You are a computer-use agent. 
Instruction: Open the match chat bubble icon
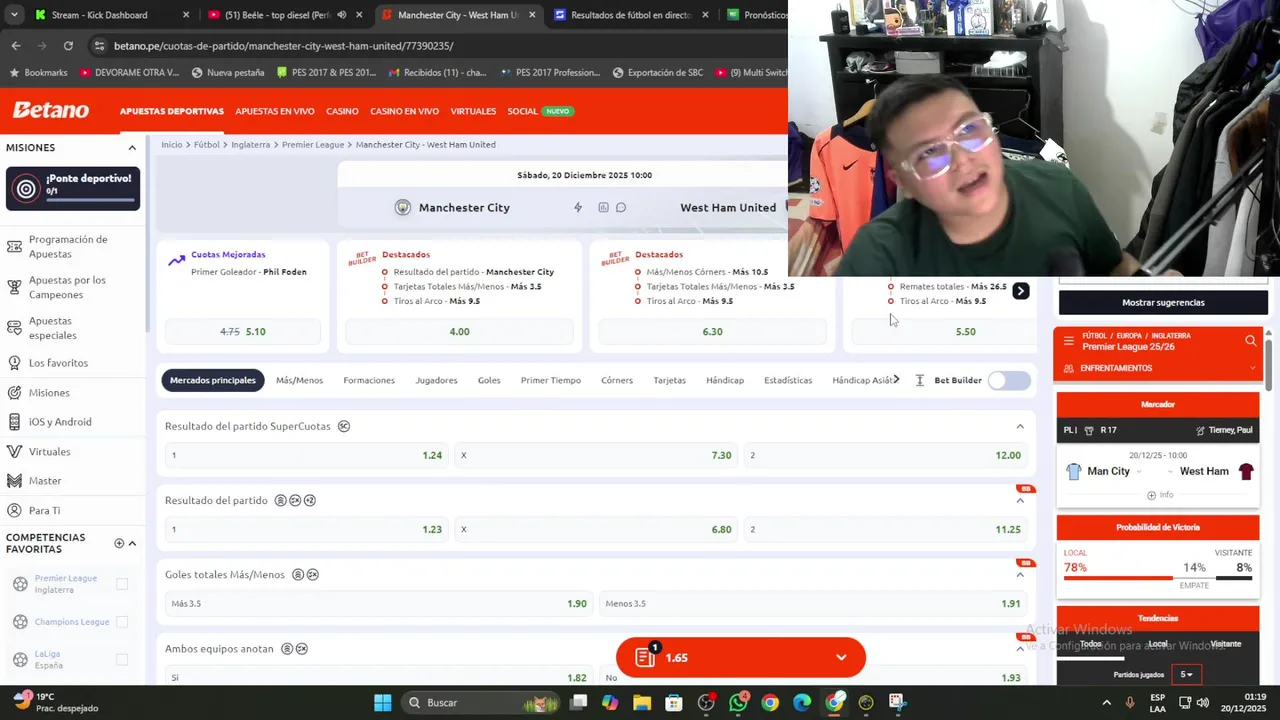pyautogui.click(x=621, y=207)
